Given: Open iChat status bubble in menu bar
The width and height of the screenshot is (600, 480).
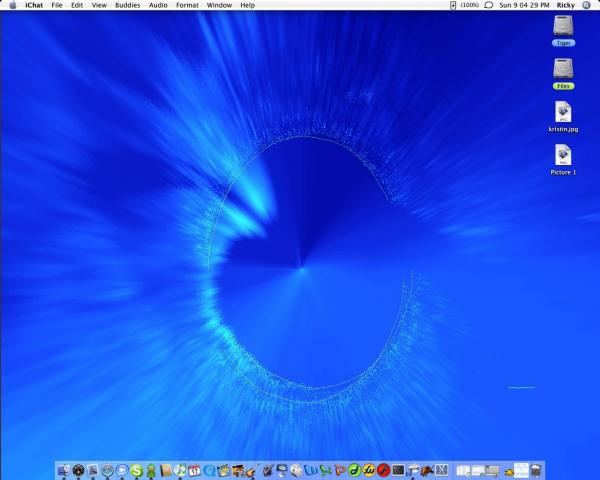Looking at the screenshot, I should coord(489,5).
